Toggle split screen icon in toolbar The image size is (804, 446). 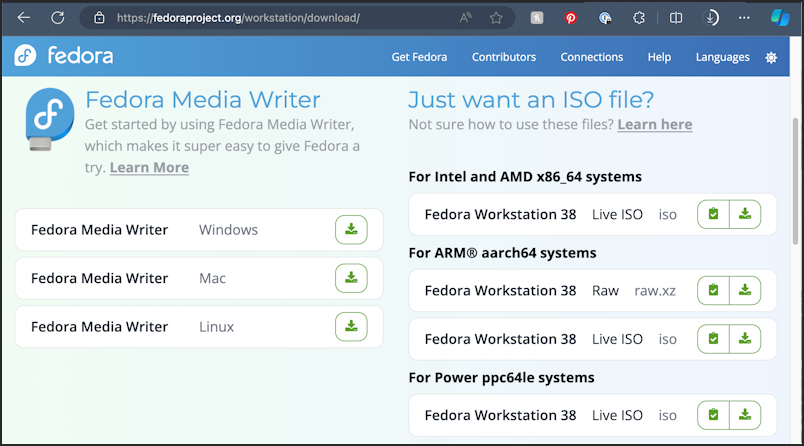676,18
